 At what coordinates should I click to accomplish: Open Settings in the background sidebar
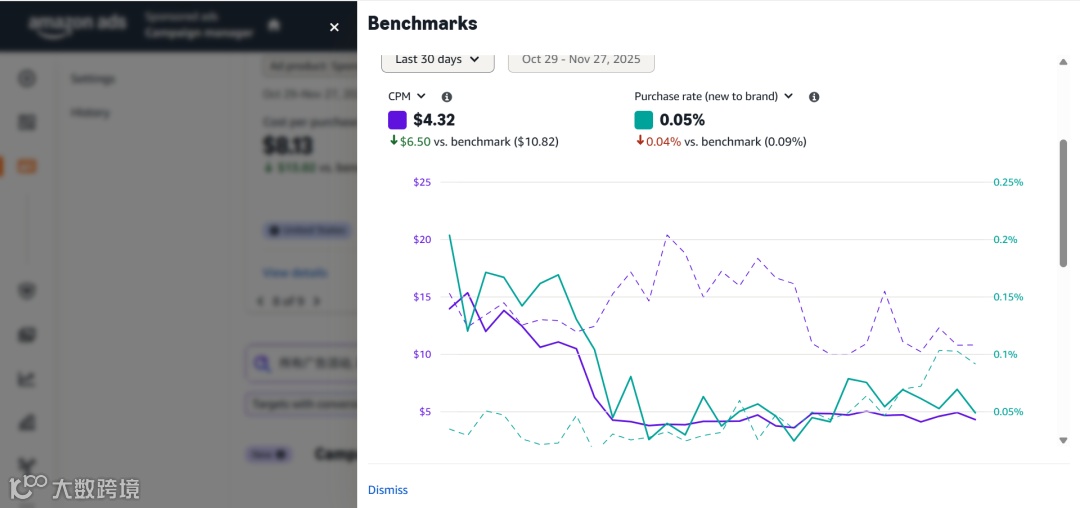pos(93,79)
